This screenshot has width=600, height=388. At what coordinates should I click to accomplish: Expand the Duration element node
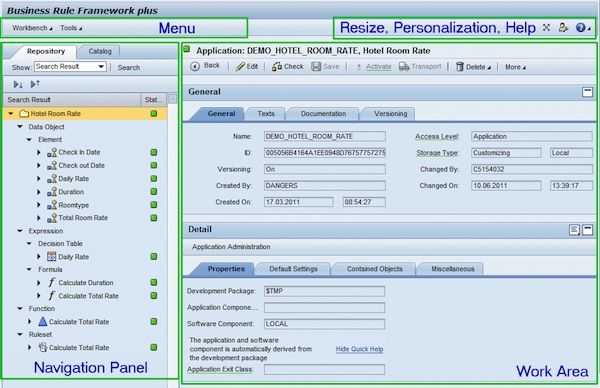point(39,192)
